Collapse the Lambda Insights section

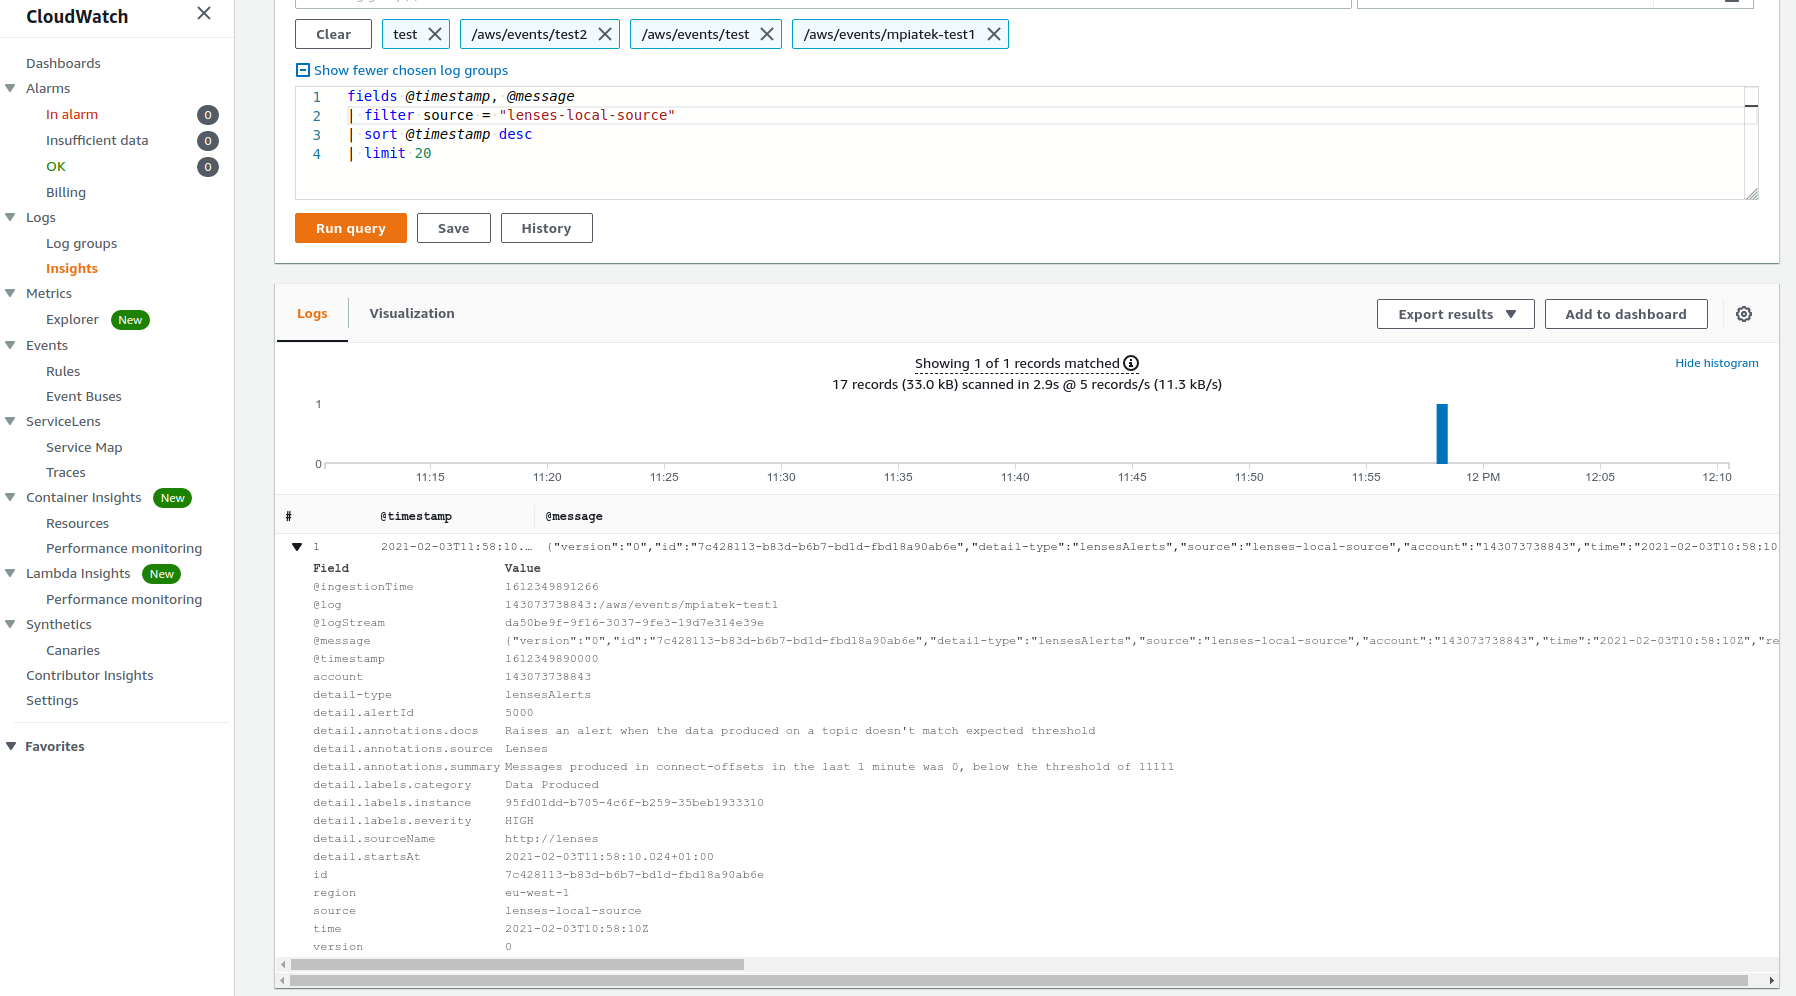click(10, 573)
